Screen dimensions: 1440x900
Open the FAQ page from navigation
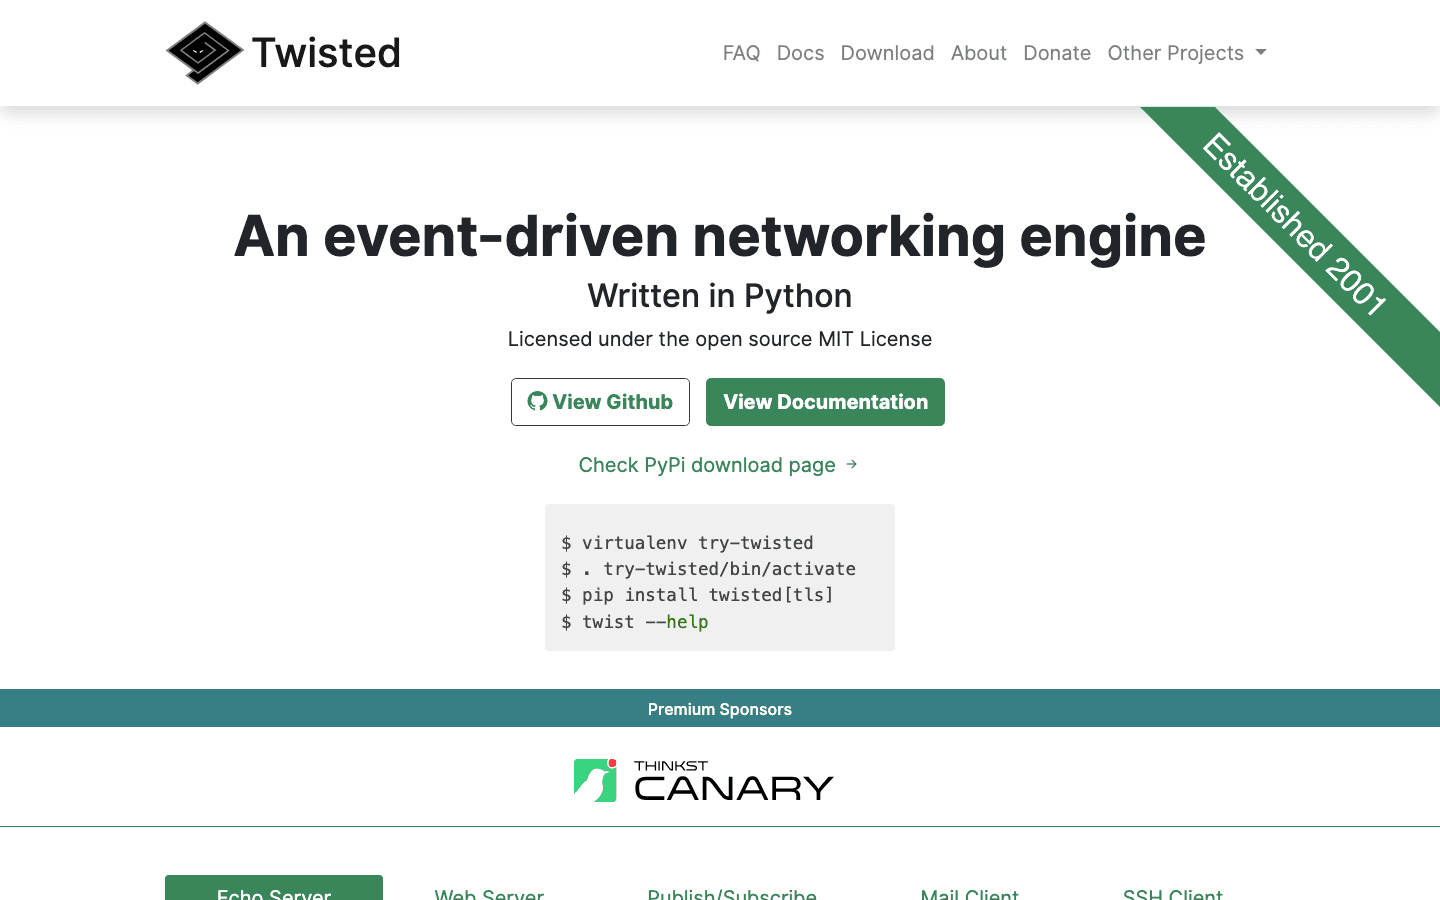741,53
